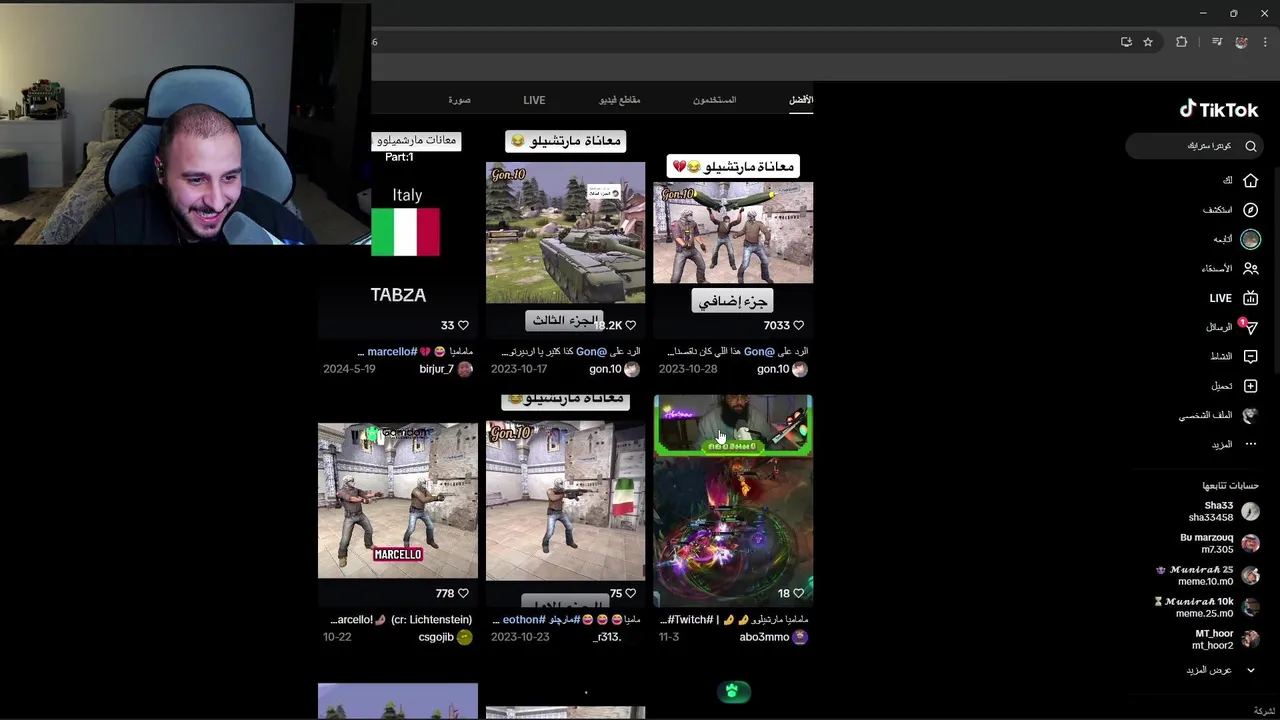Open birjur_7 author profile

[445, 369]
